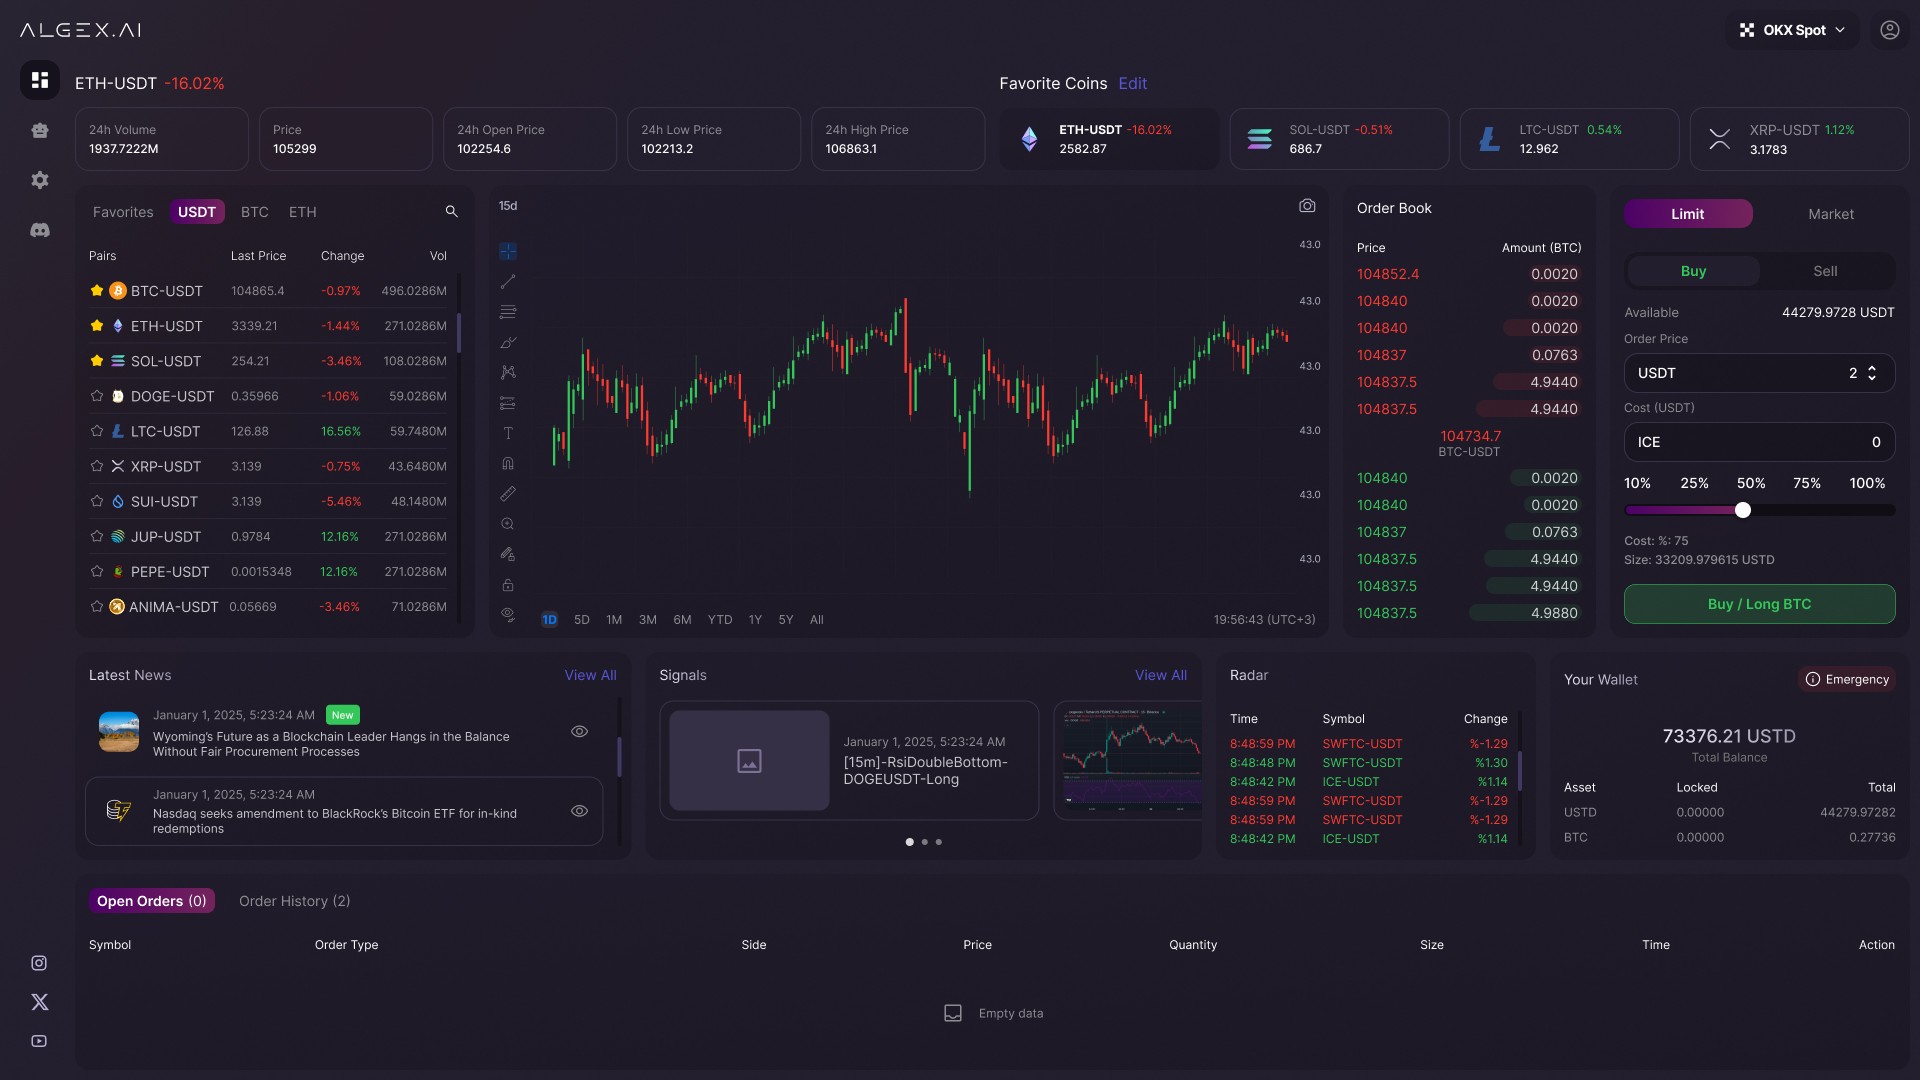This screenshot has height=1080, width=1920.
Task: Click the chart screenshot camera icon
Action: pos(1307,206)
